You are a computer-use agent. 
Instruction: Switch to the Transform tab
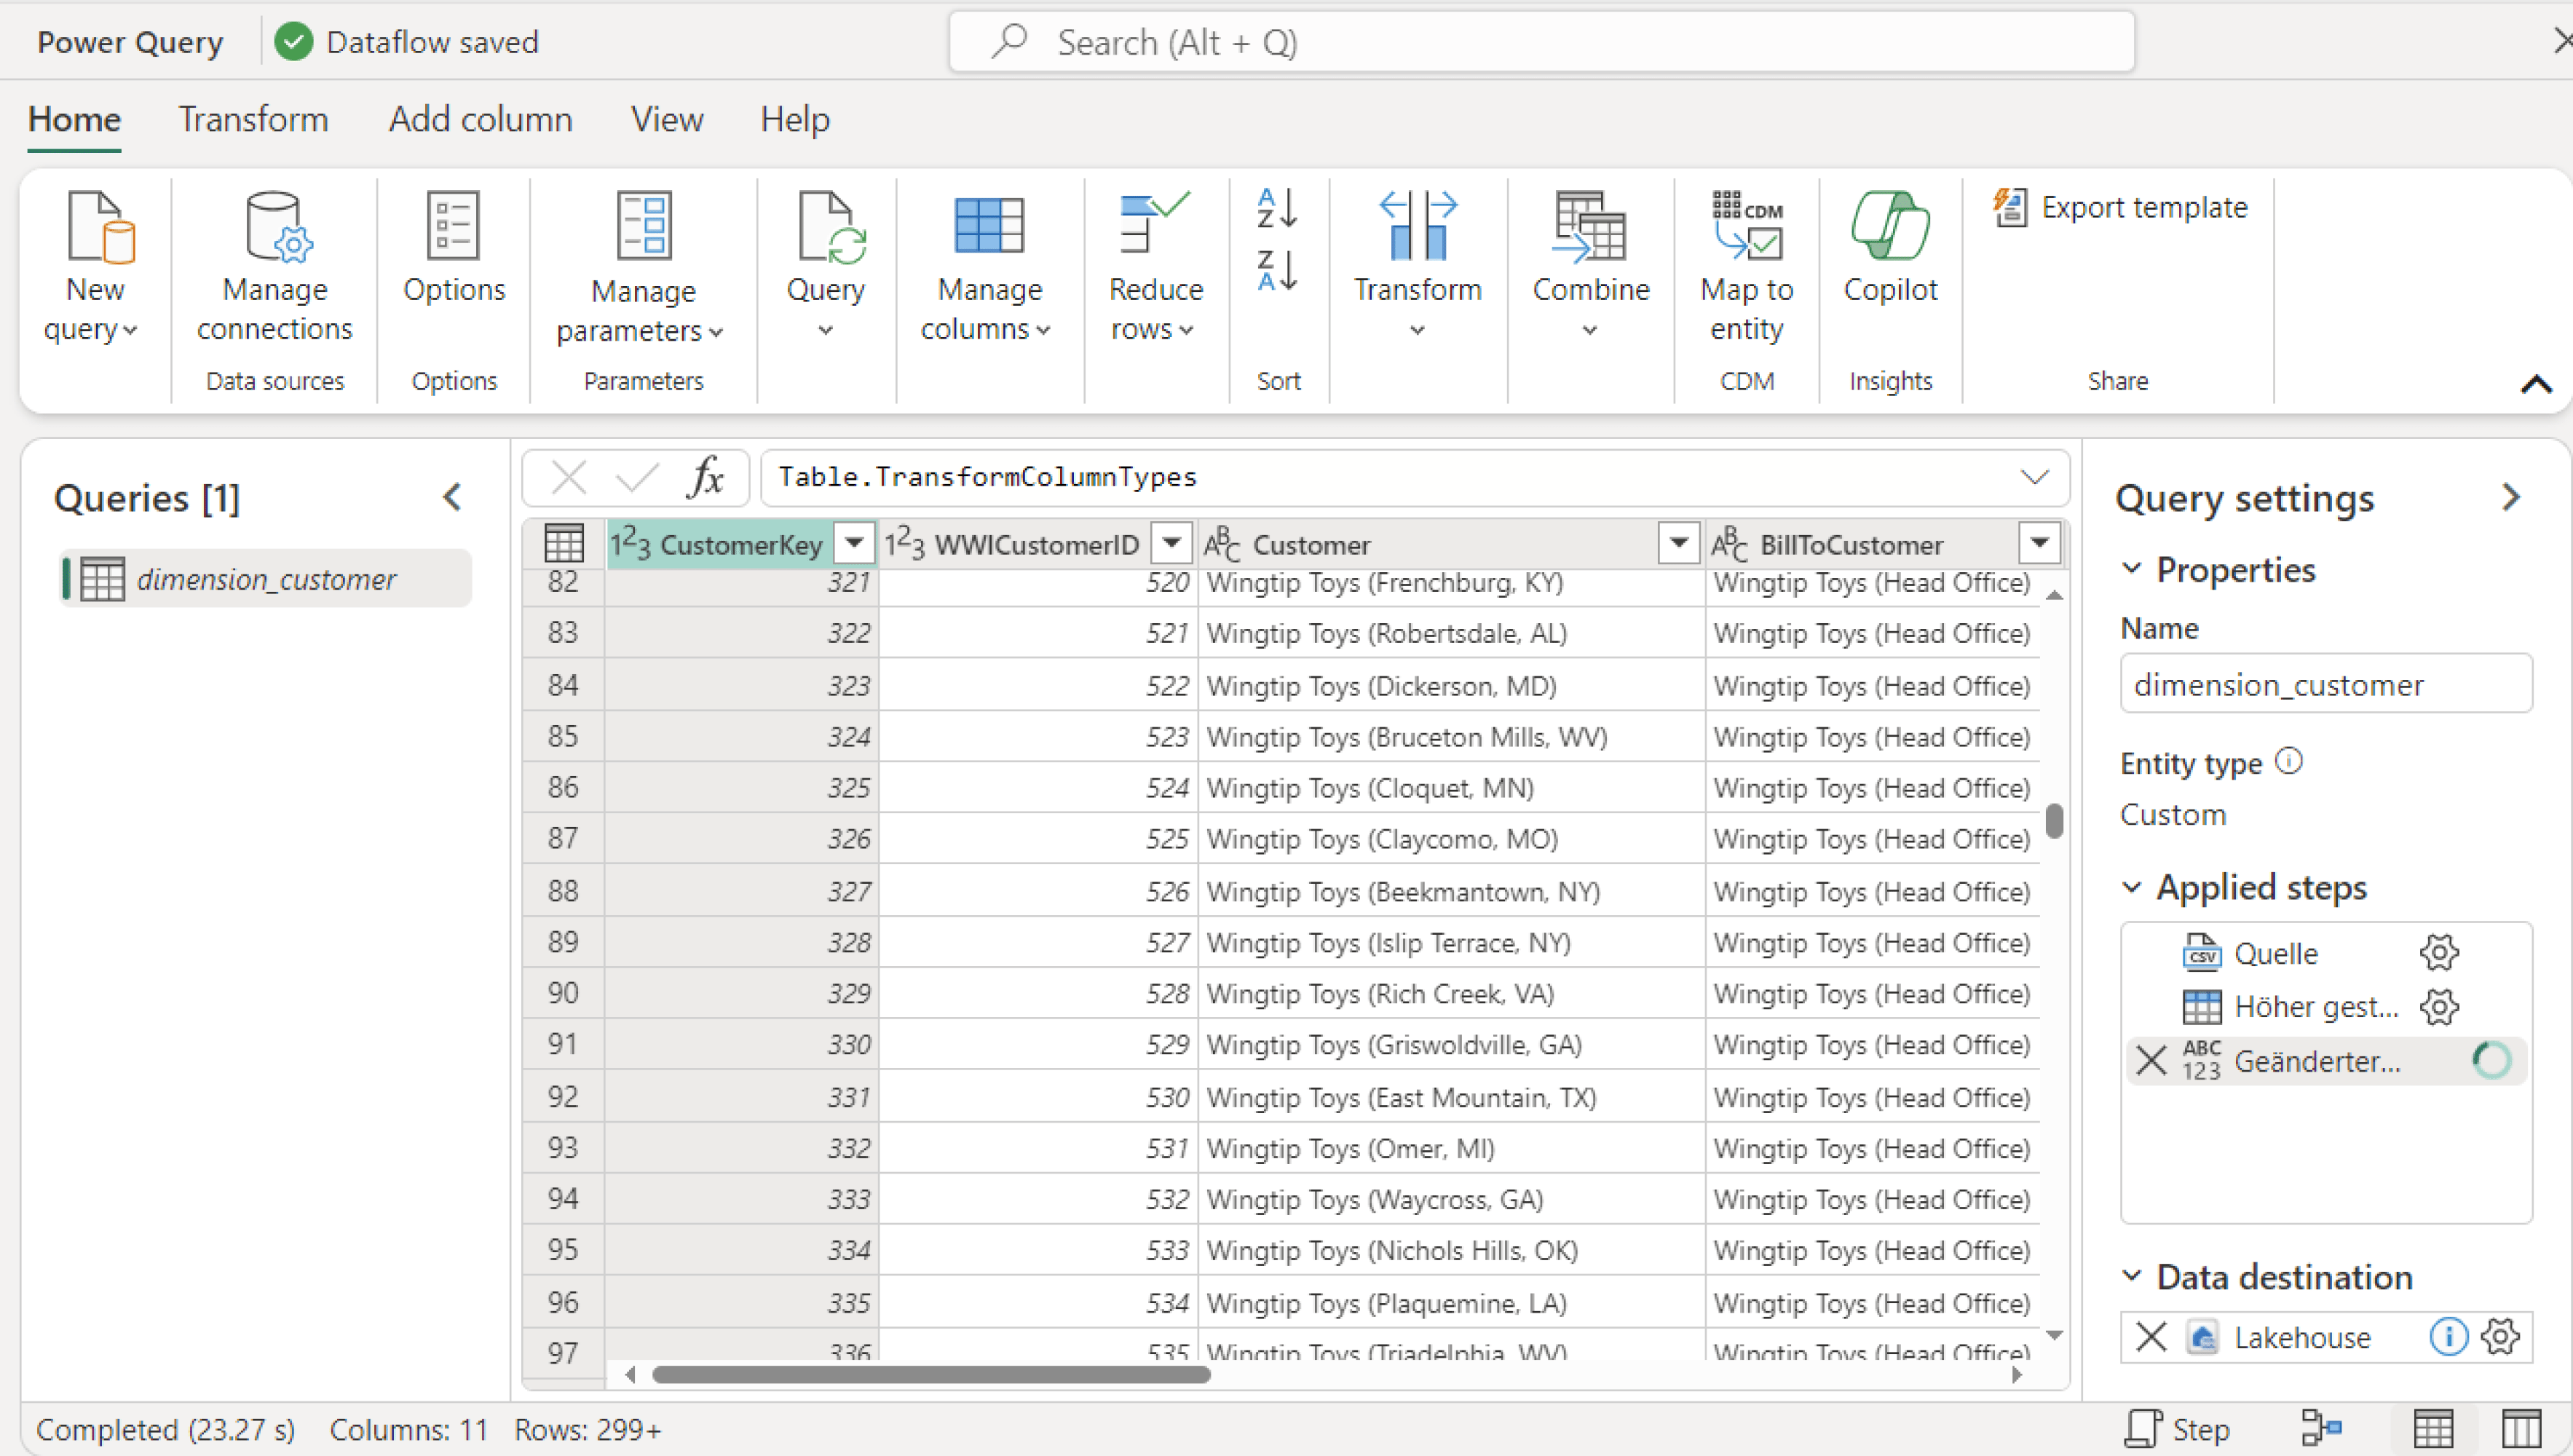253,119
